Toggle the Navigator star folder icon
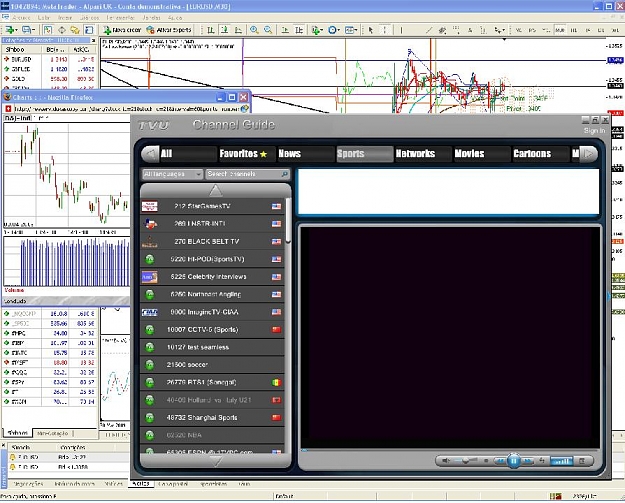Viewport: 625px width, 503px height. pyautogui.click(x=75, y=30)
